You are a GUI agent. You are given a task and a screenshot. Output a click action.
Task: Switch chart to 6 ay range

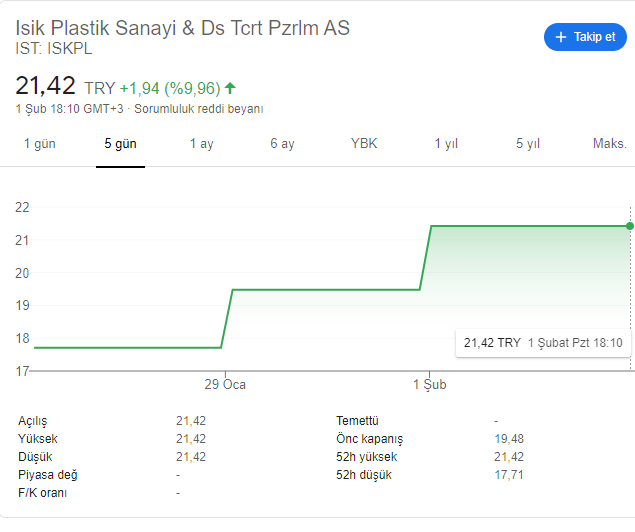(282, 144)
